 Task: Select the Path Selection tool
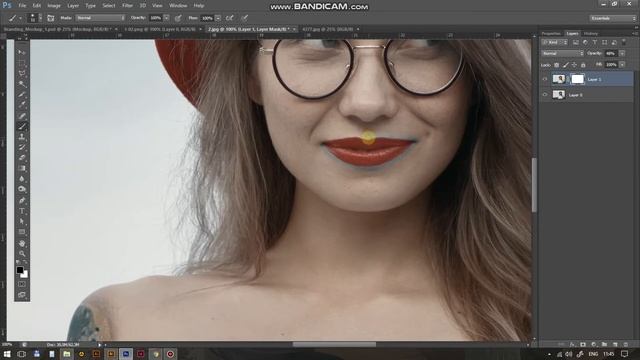tap(22, 222)
